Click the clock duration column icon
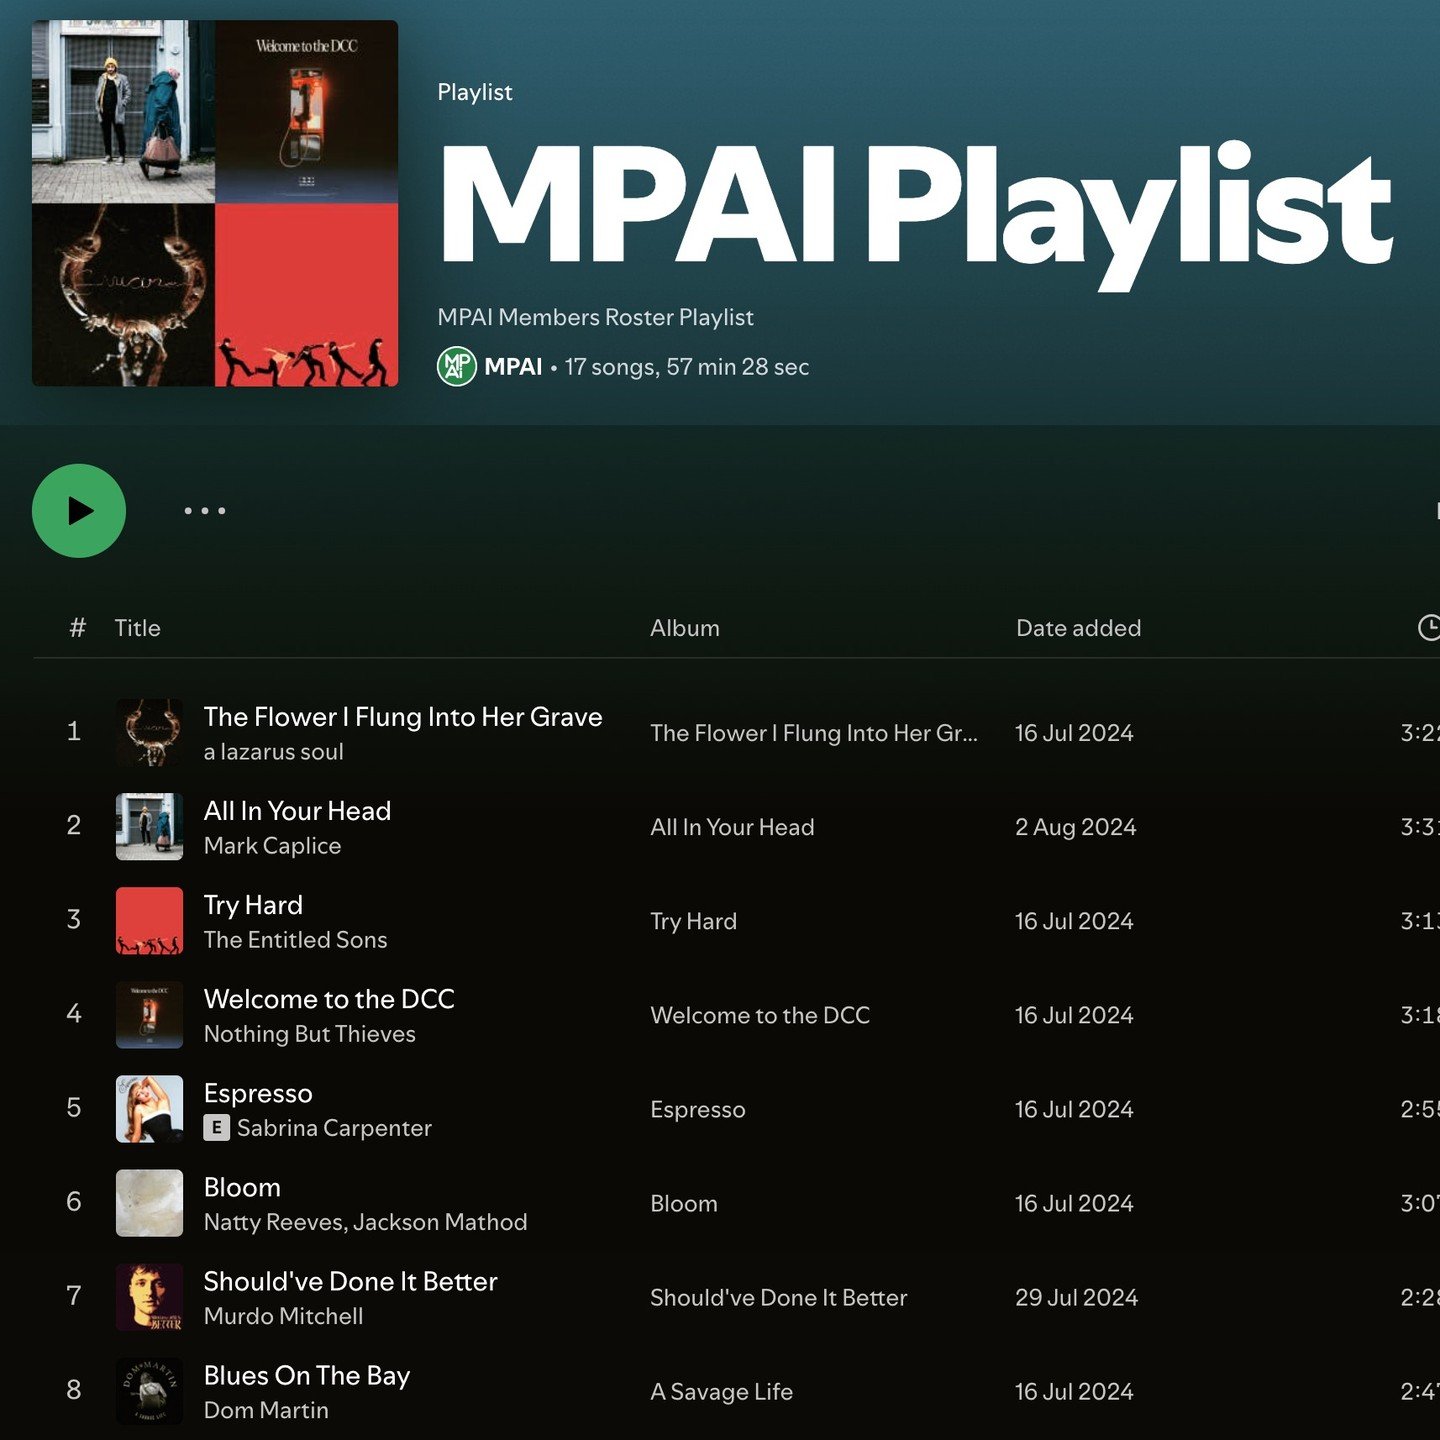The width and height of the screenshot is (1440, 1440). (1429, 628)
